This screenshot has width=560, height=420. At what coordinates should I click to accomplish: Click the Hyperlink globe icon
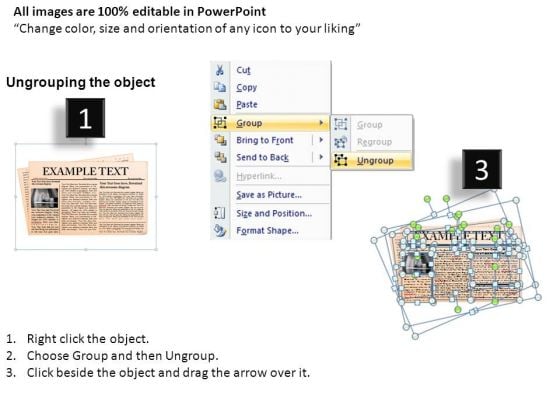(220, 176)
